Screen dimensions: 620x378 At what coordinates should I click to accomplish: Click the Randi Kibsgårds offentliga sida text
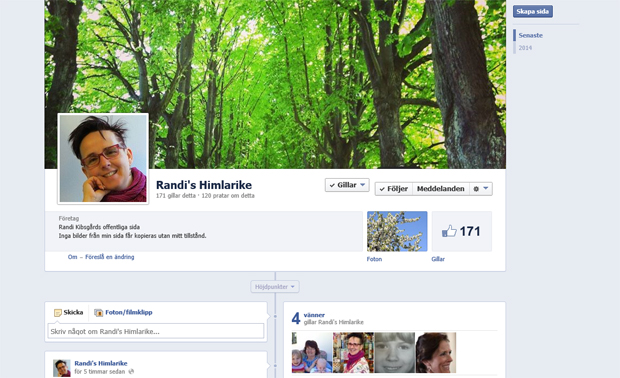tap(99, 227)
